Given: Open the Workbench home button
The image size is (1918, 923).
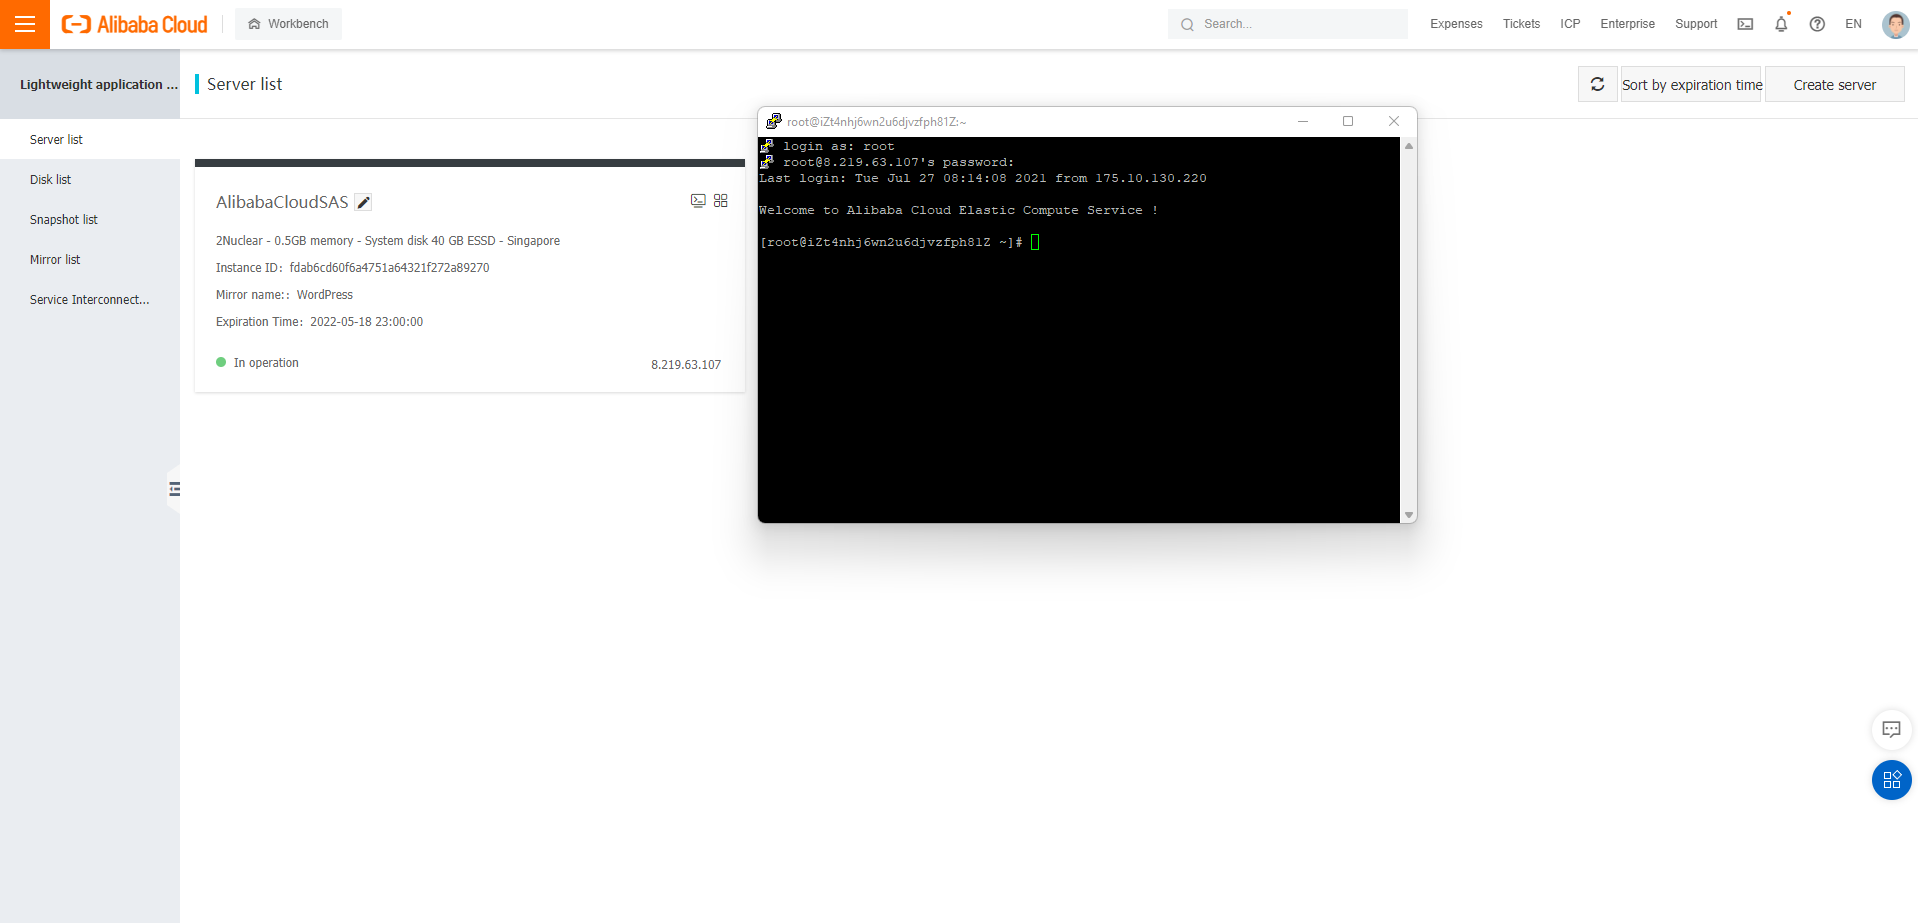Looking at the screenshot, I should 288,24.
